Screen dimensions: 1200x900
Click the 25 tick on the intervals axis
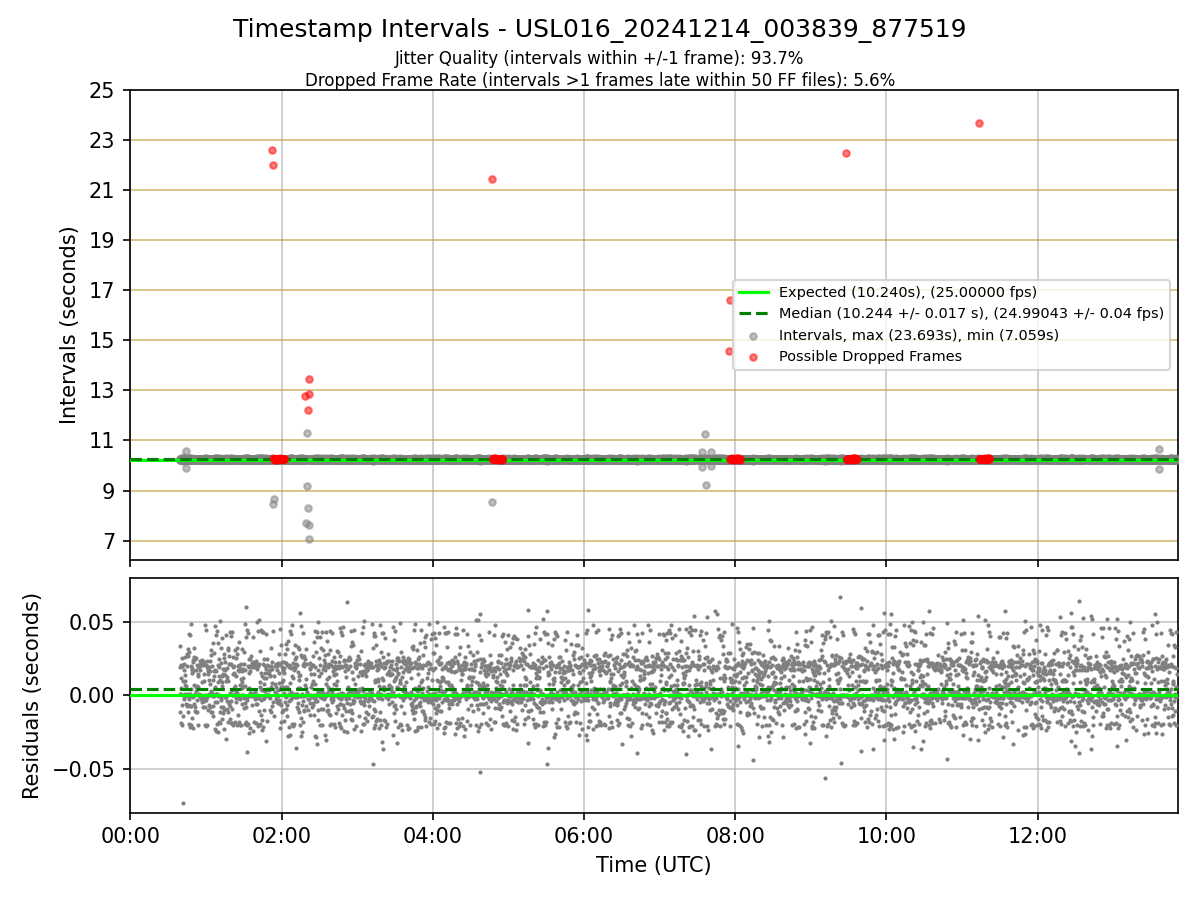101,91
